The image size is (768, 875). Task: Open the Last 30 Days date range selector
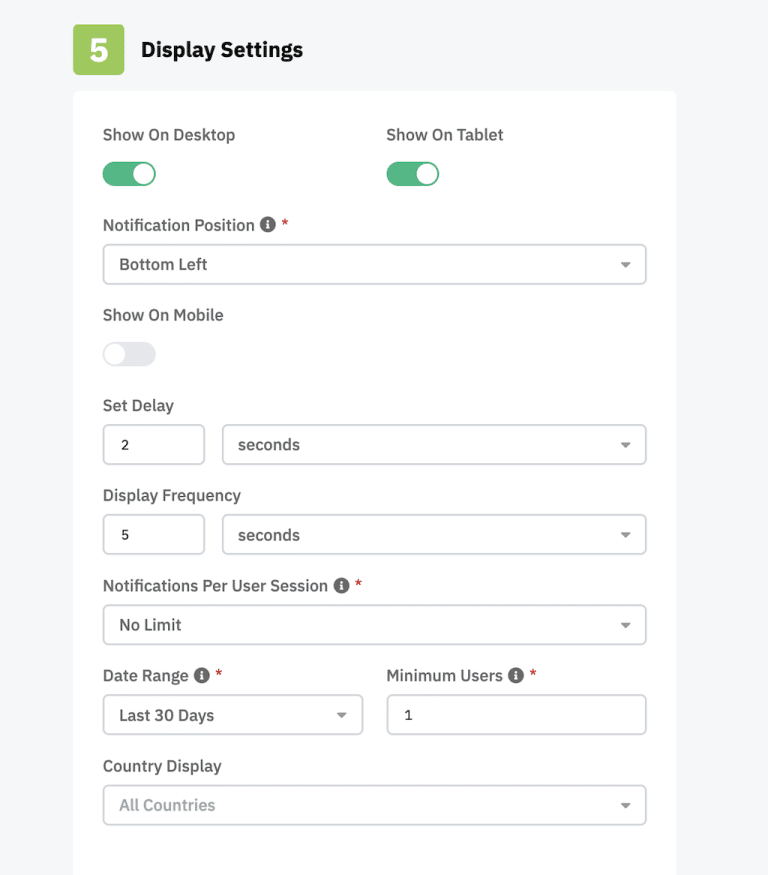coord(232,714)
